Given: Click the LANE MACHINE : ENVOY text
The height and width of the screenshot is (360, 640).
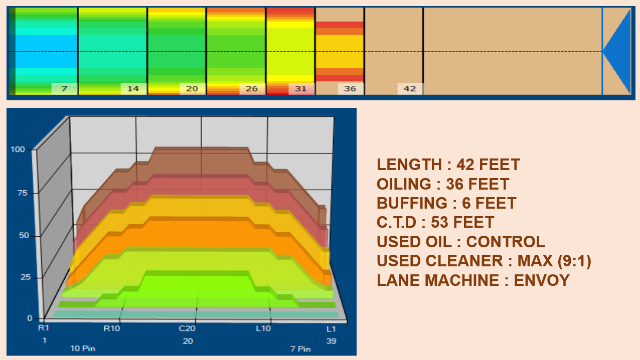Looking at the screenshot, I should (473, 280).
